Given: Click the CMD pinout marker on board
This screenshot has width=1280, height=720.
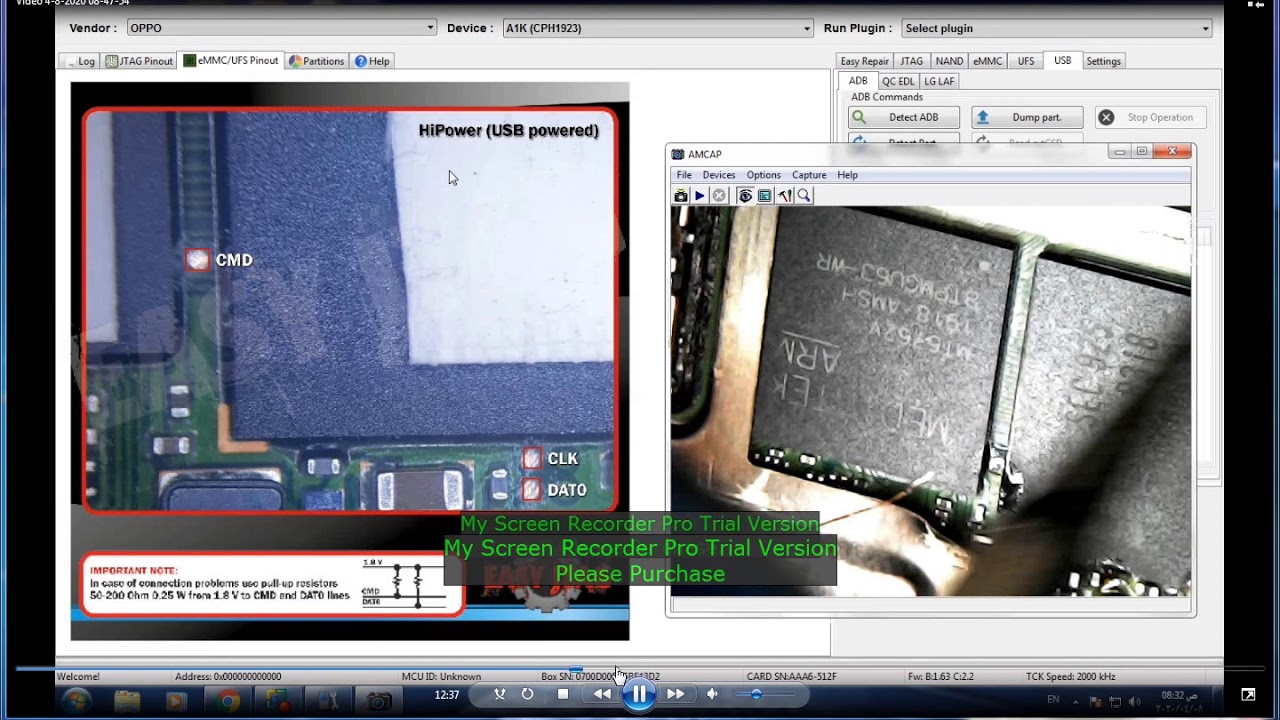Looking at the screenshot, I should (x=198, y=260).
